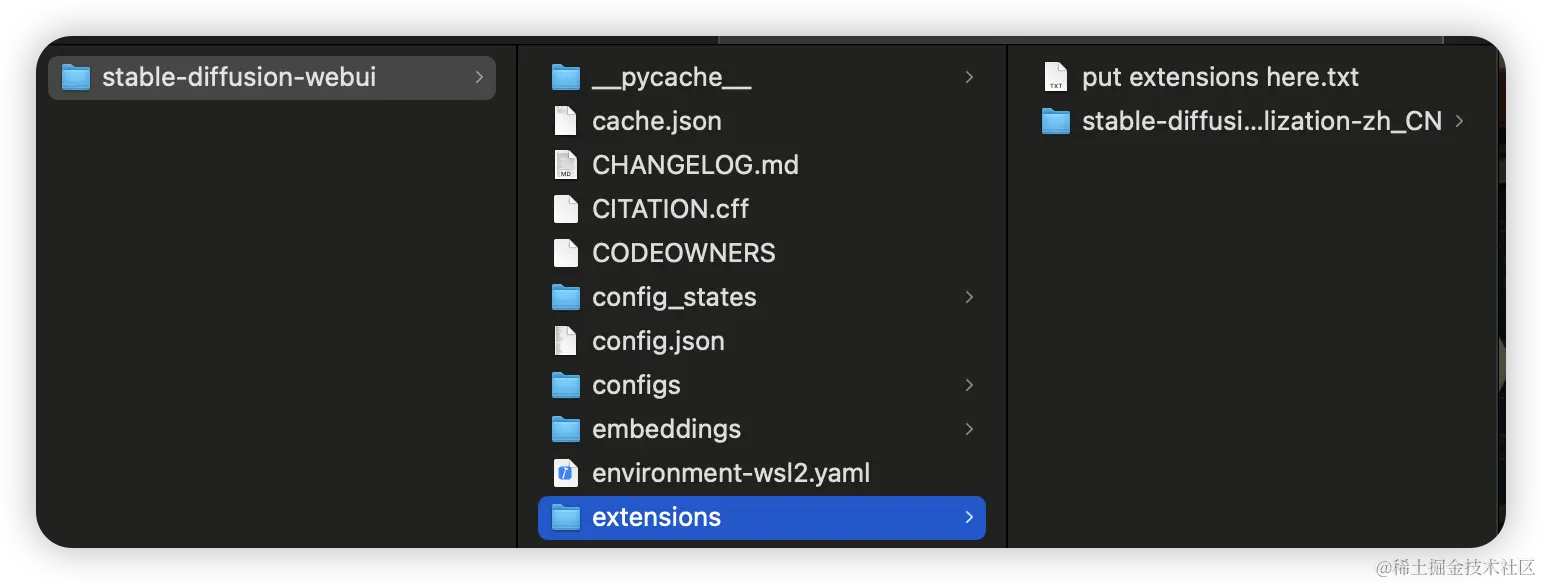Select the CODEOWNERS file name
Screen dimensions: 1542x584
click(684, 253)
